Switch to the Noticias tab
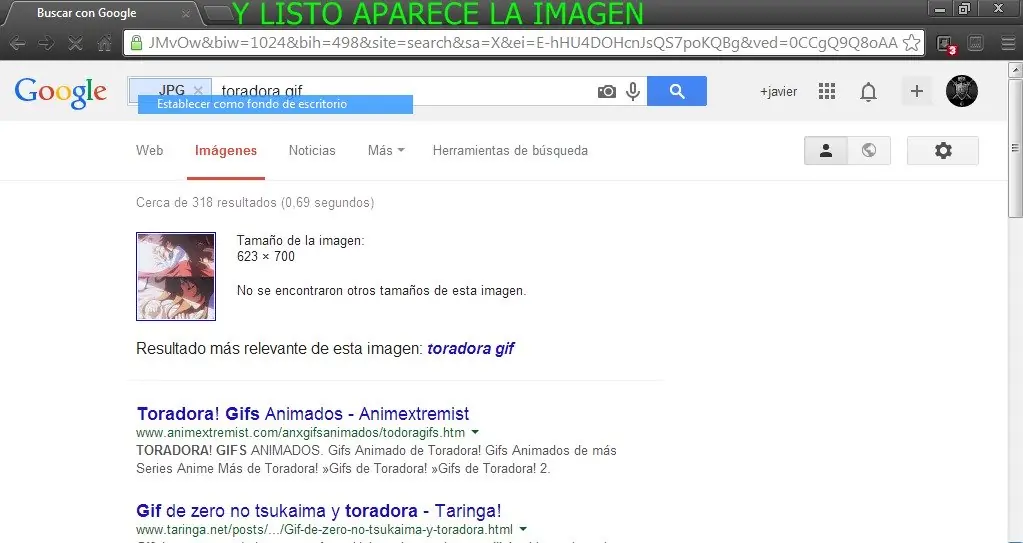The height and width of the screenshot is (543, 1023). coord(312,151)
